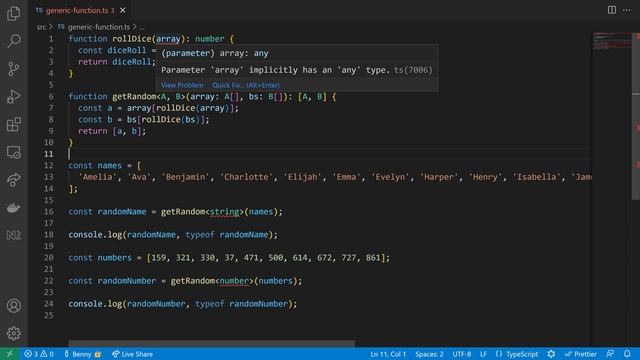
Task: Click underlined 'number' on line 22
Action: pyautogui.click(x=234, y=281)
